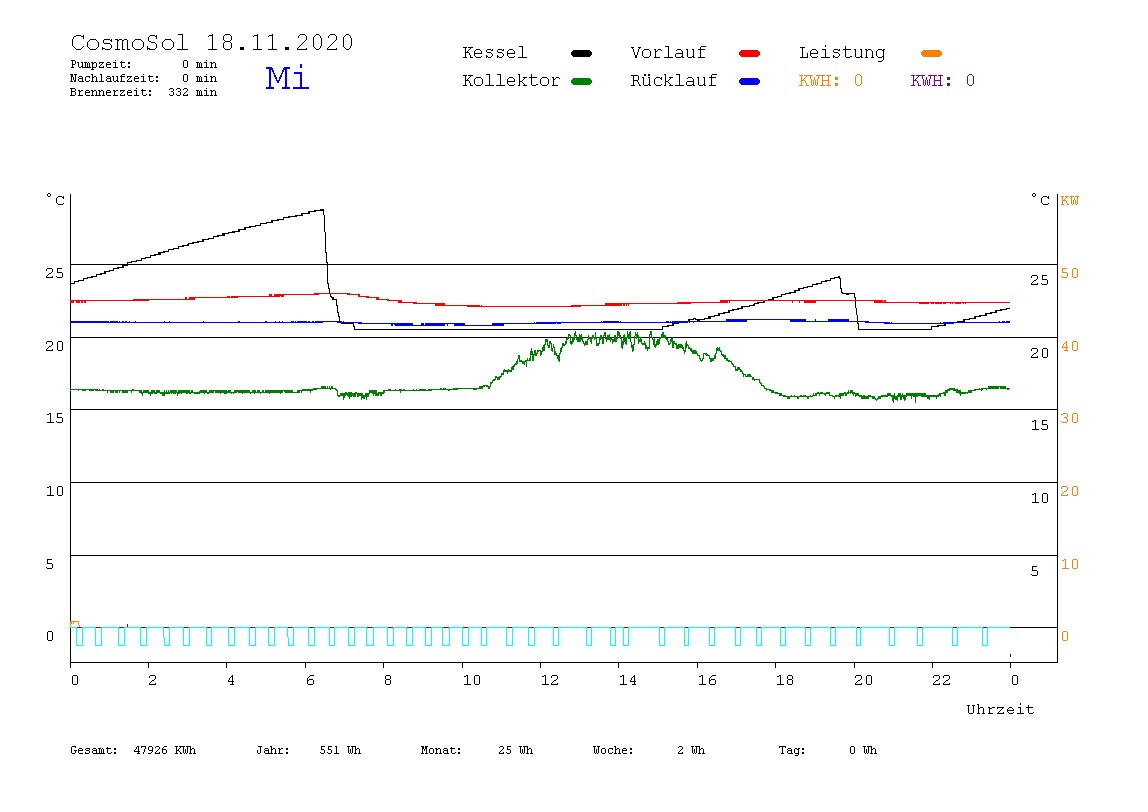Select the Brennerzeit 332 min line
This screenshot has width=1148, height=812.
tap(144, 92)
